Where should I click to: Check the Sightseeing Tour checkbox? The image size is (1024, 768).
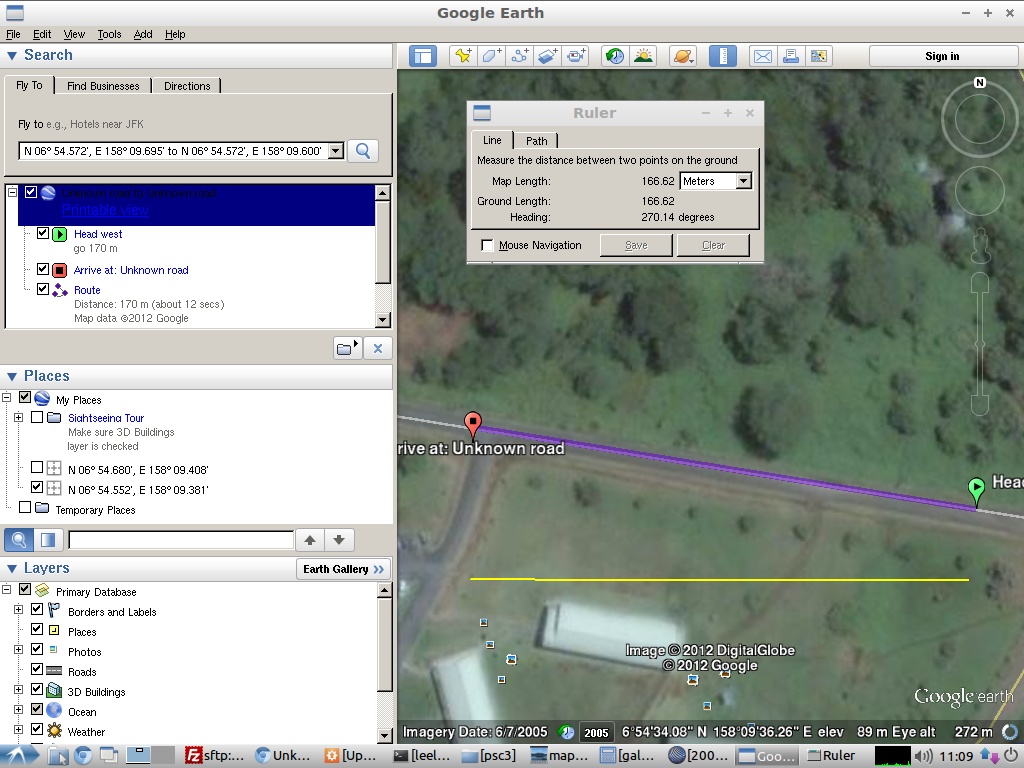(37, 417)
